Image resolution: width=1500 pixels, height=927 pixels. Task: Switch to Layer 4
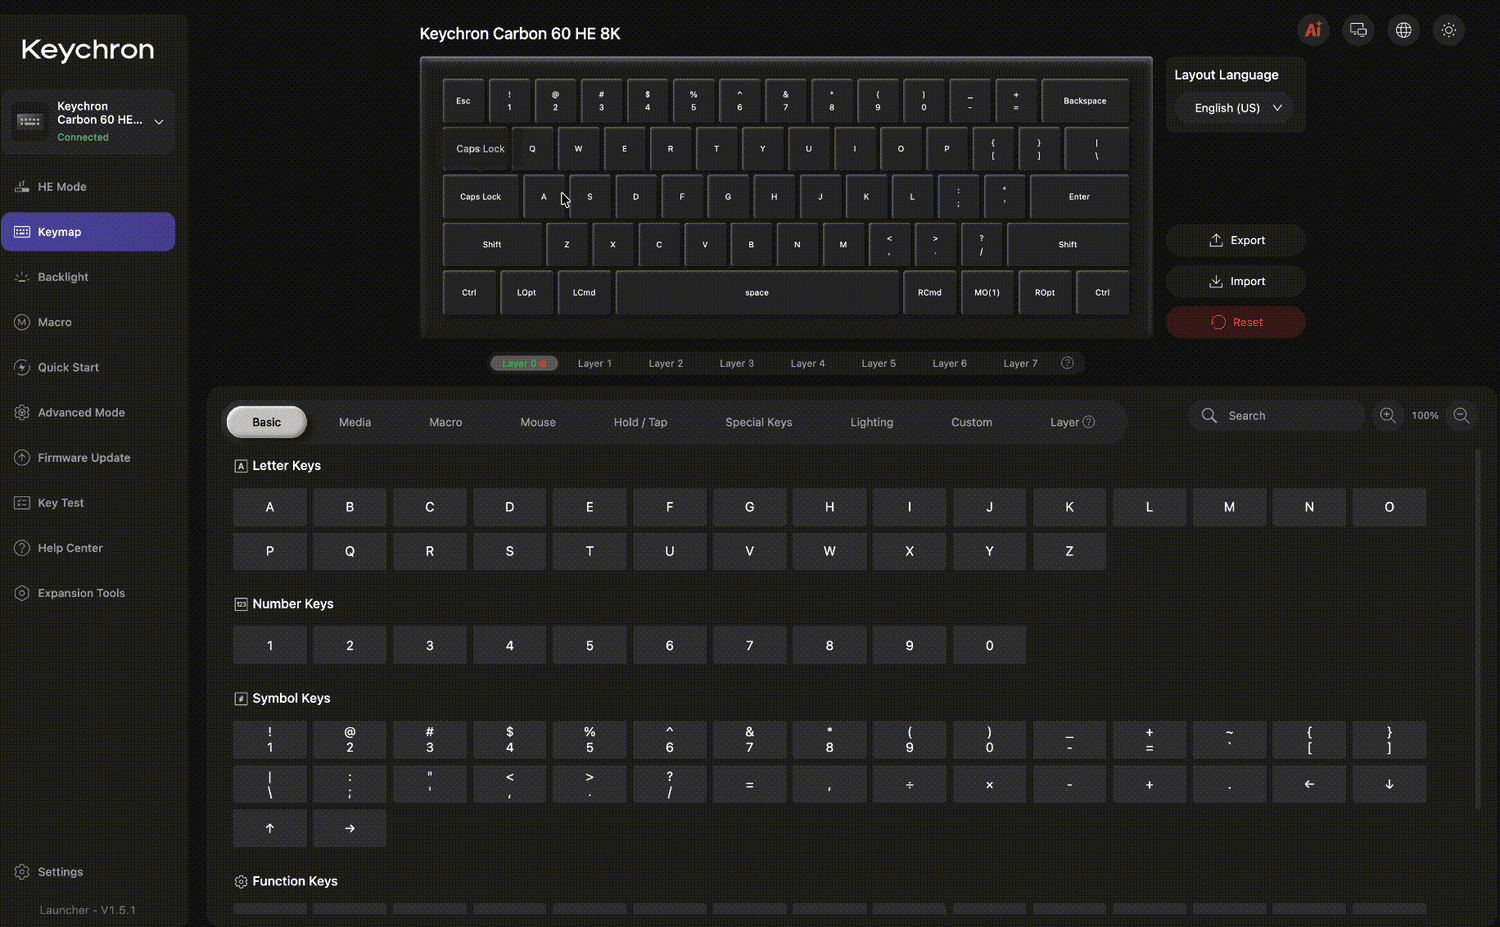(x=808, y=363)
